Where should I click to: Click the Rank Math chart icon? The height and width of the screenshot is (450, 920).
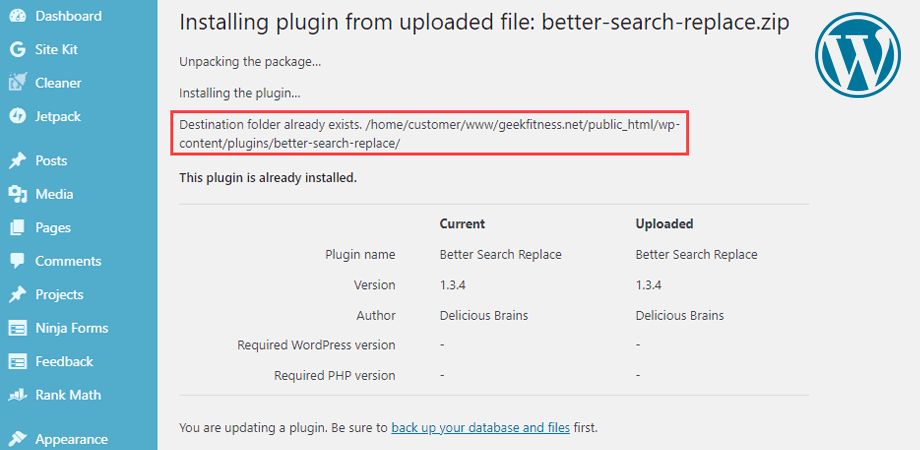pos(18,395)
